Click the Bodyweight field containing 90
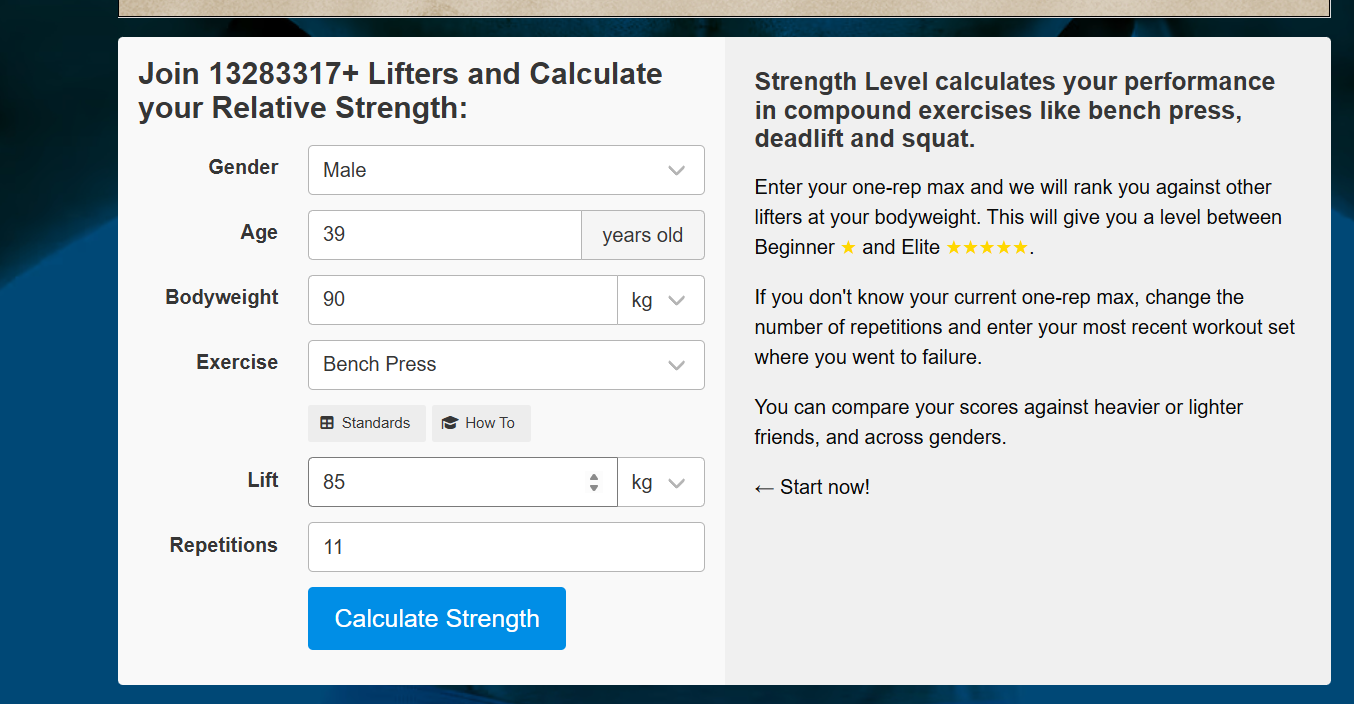The height and width of the screenshot is (704, 1354). (462, 300)
